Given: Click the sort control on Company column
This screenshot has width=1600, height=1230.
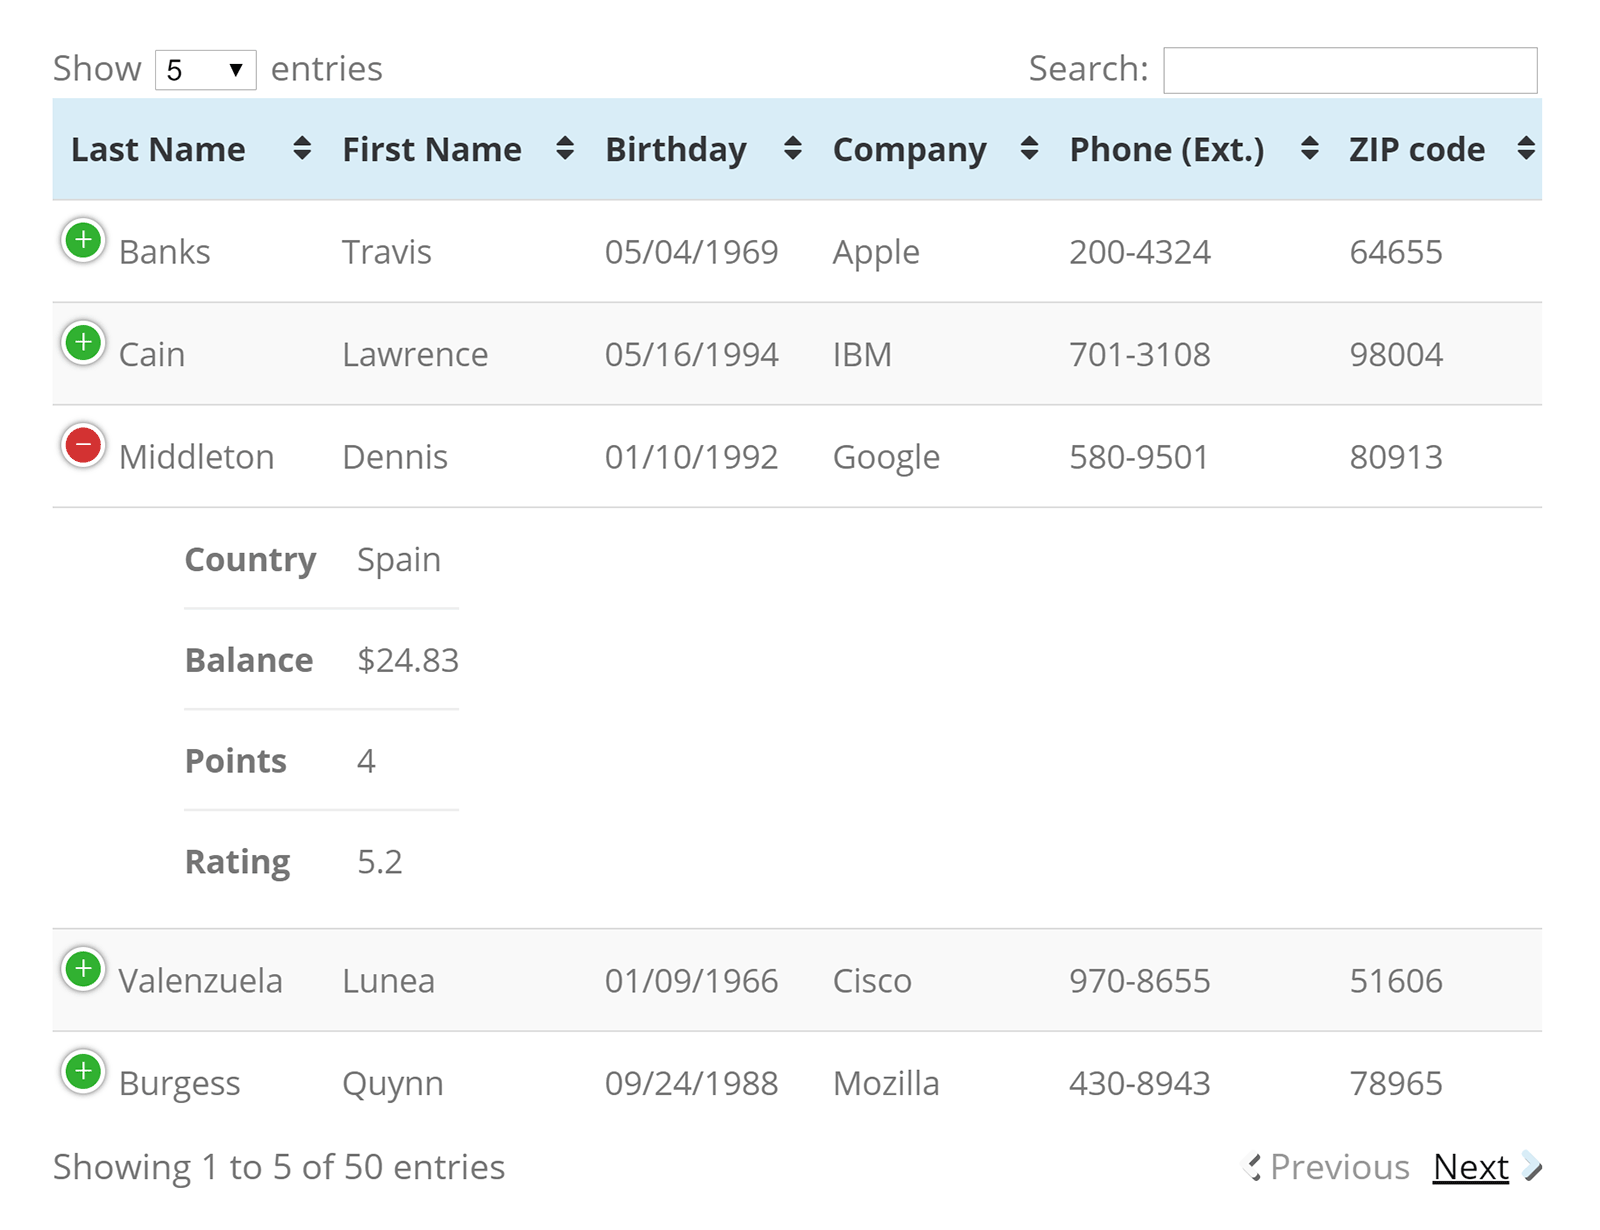Looking at the screenshot, I should point(1029,149).
